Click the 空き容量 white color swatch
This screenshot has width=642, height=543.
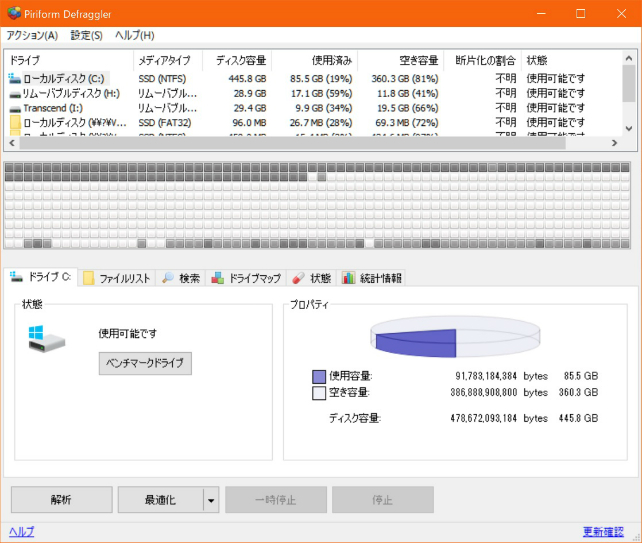(x=319, y=393)
